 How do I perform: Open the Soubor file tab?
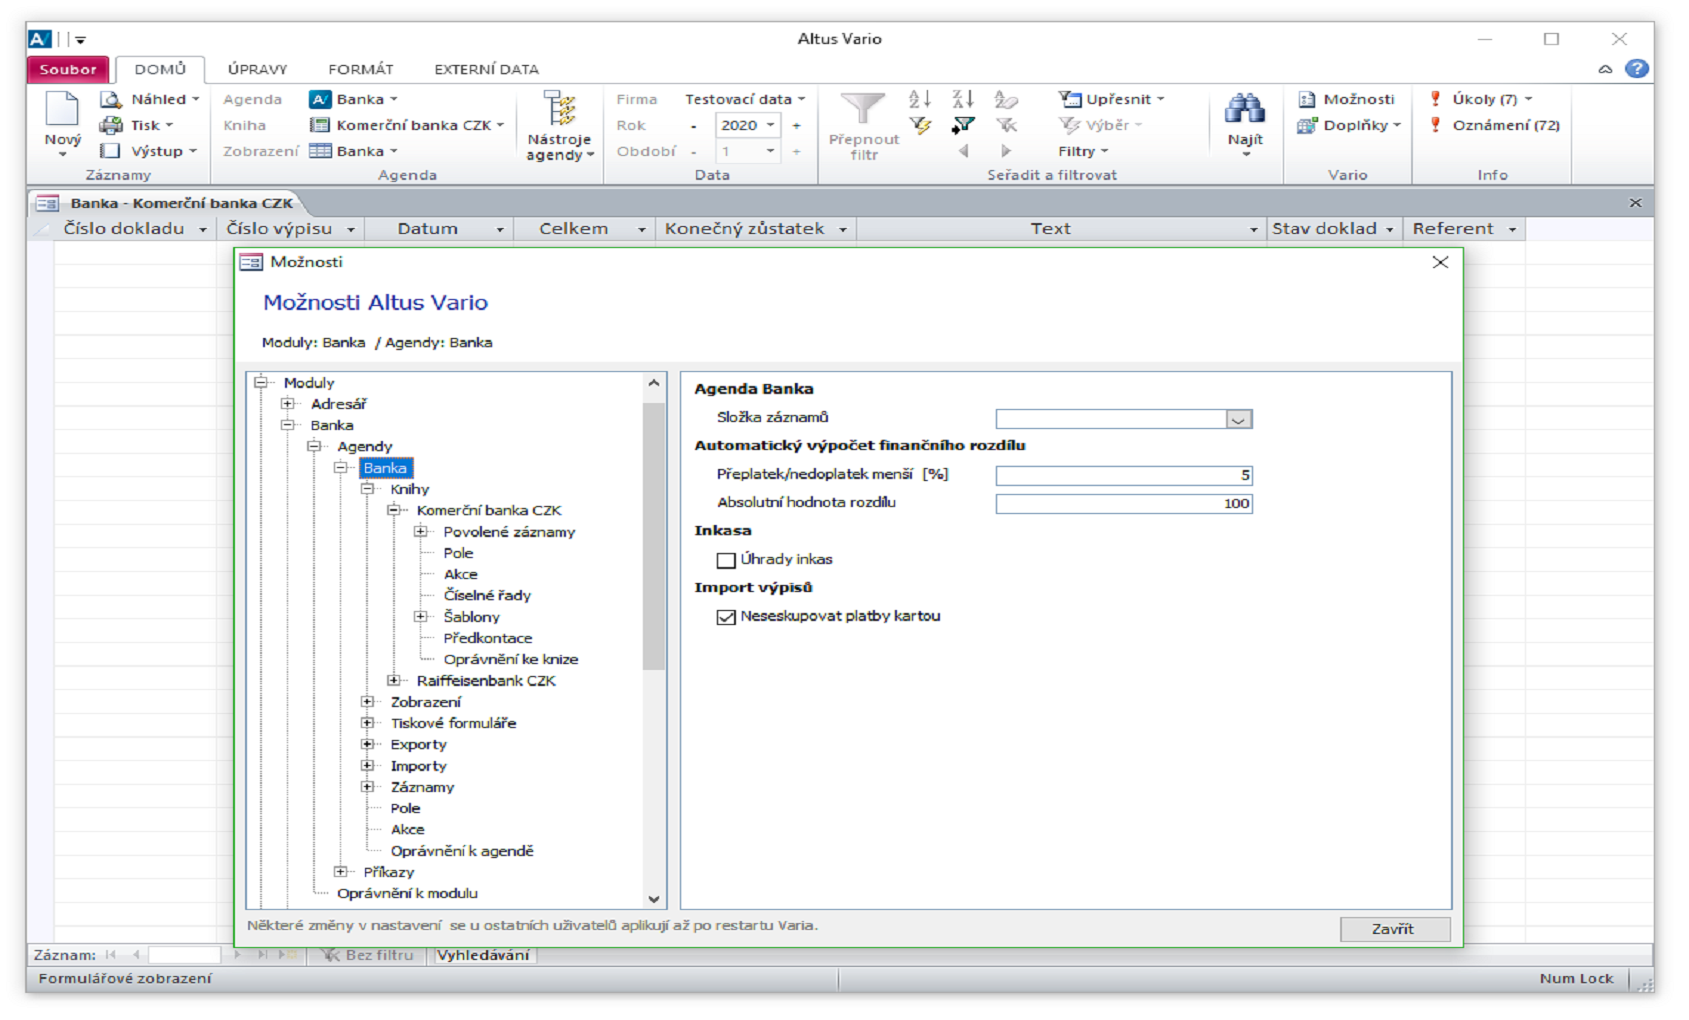tap(68, 69)
